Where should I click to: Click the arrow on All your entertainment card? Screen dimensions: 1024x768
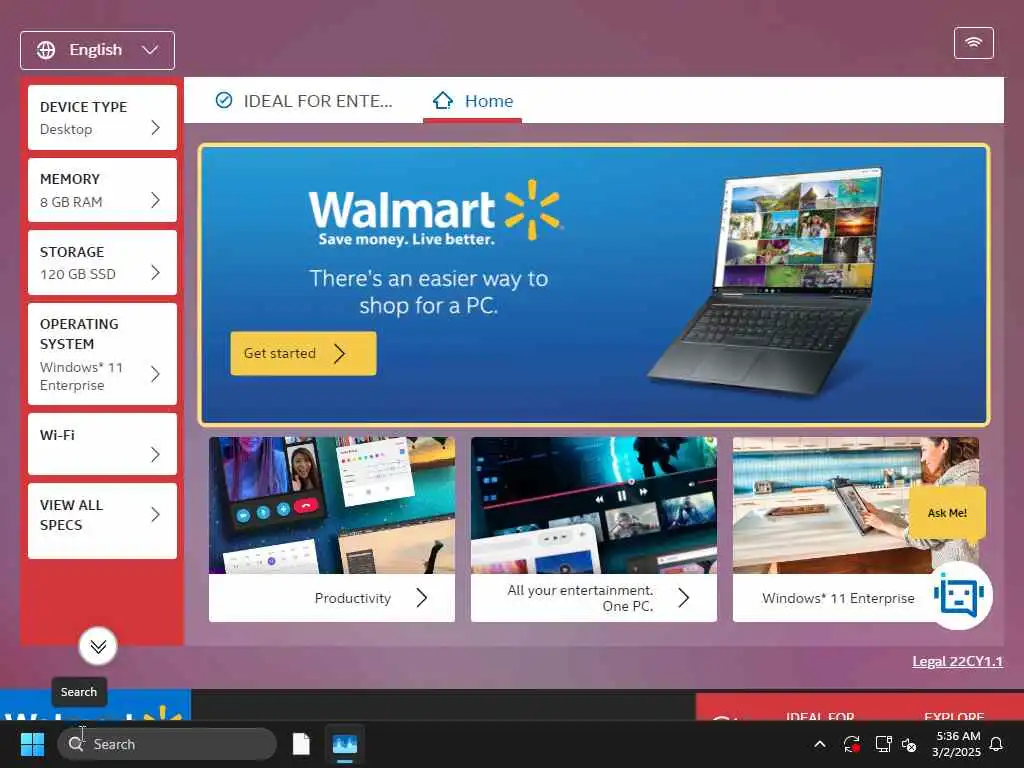(x=684, y=598)
